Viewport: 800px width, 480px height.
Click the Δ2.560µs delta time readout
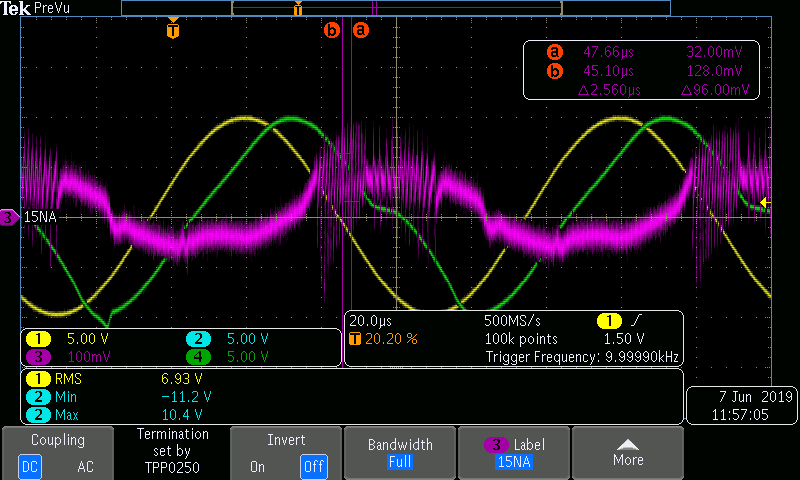point(609,90)
